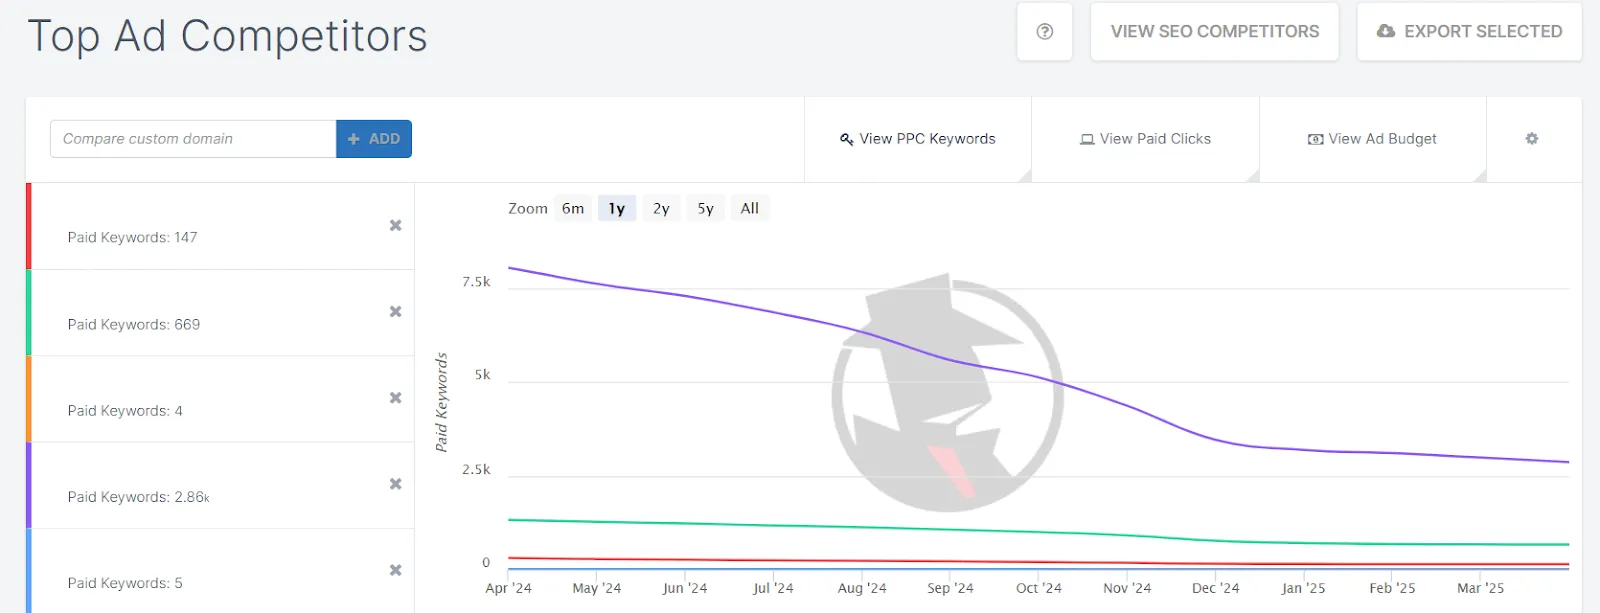Select the blue competitor row, 5 keywords
Viewport: 1600px width, 613px height.
click(220, 571)
